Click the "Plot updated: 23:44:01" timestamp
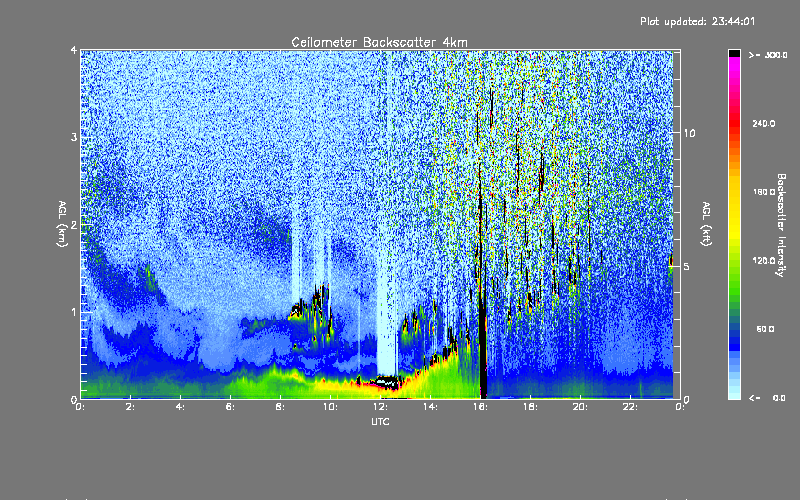 tap(697, 21)
